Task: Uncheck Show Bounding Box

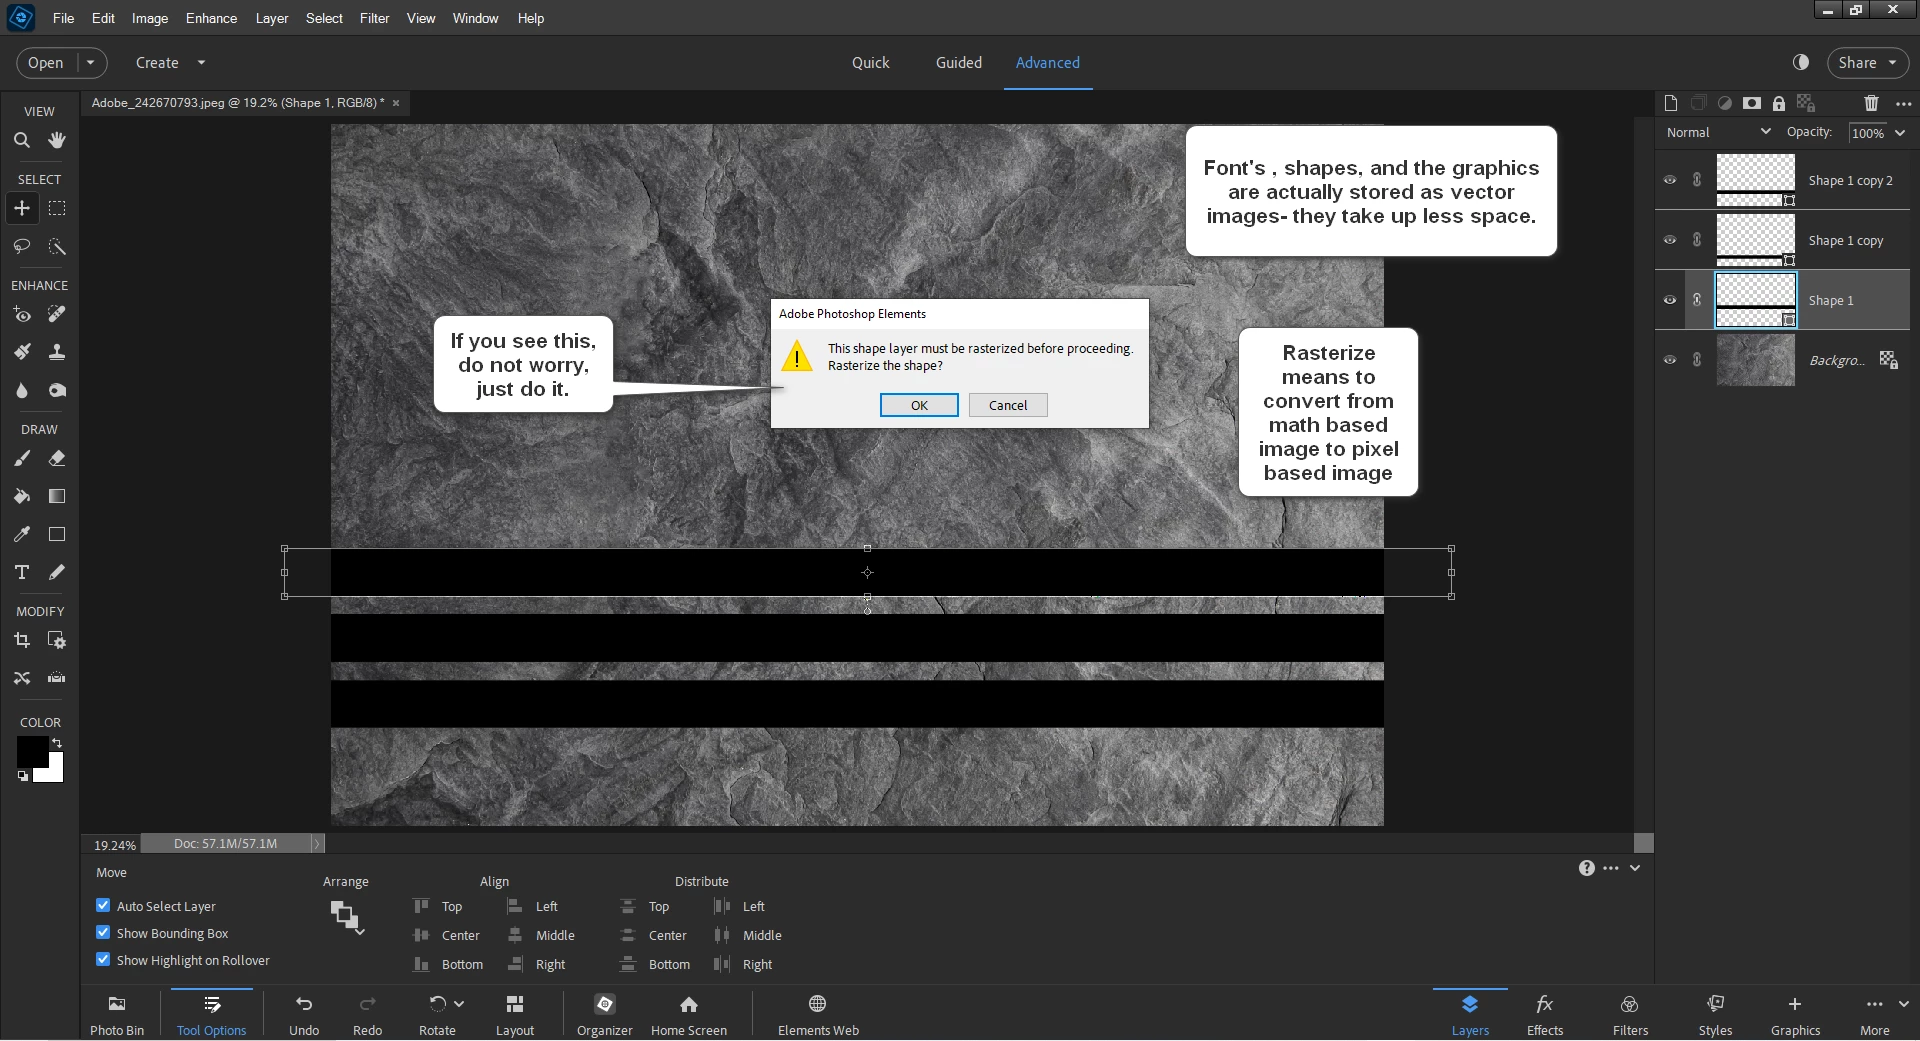Action: coord(103,933)
